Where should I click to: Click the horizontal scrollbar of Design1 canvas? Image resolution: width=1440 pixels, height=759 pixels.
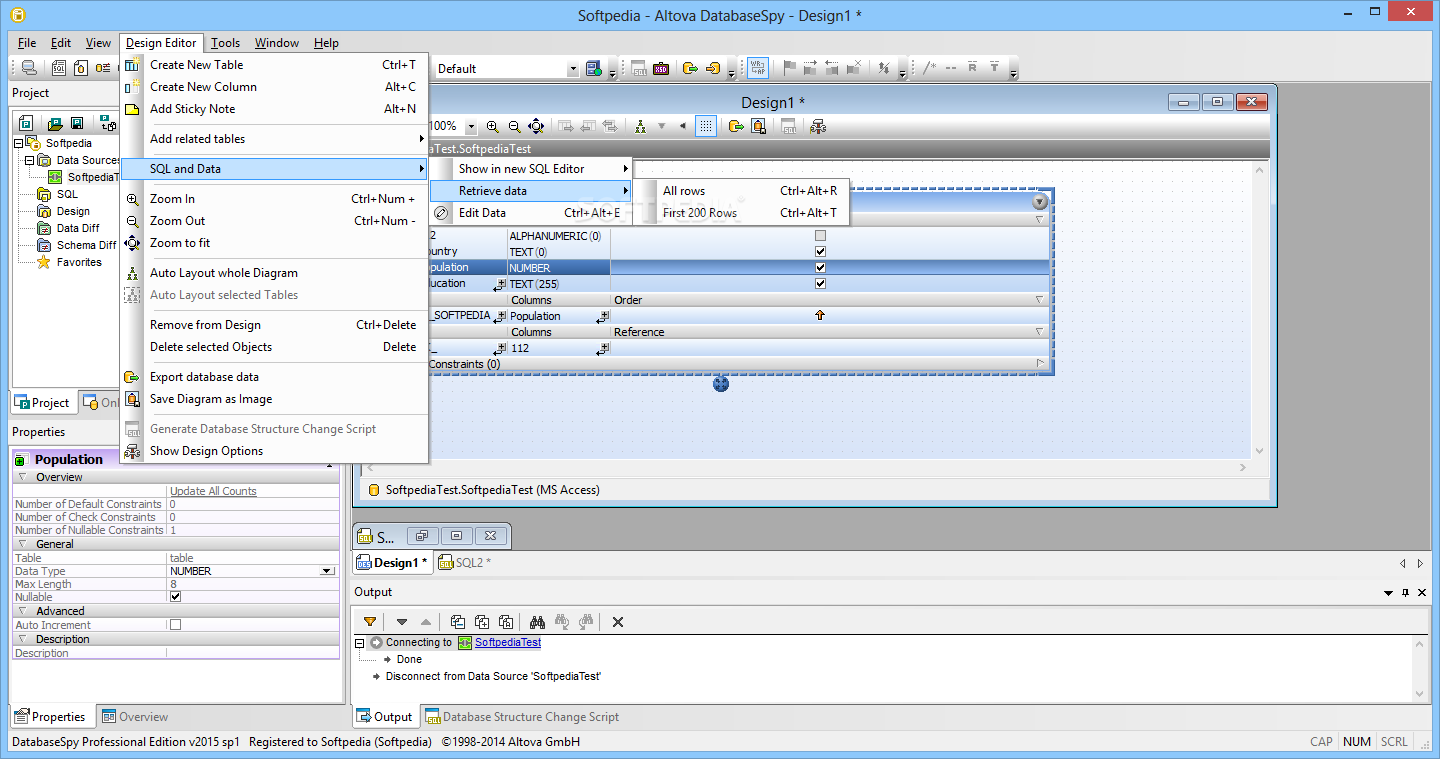click(808, 468)
